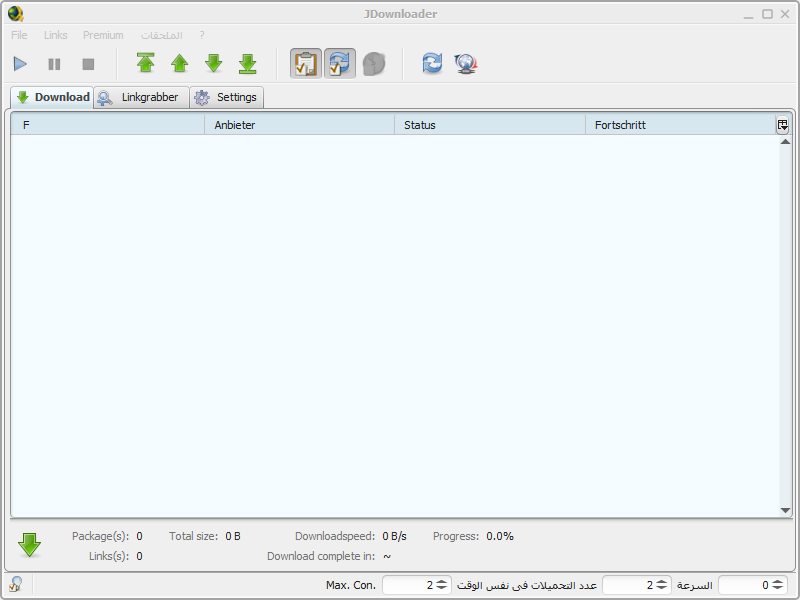
Task: Click the large green download arrow icon
Action: [x=30, y=545]
